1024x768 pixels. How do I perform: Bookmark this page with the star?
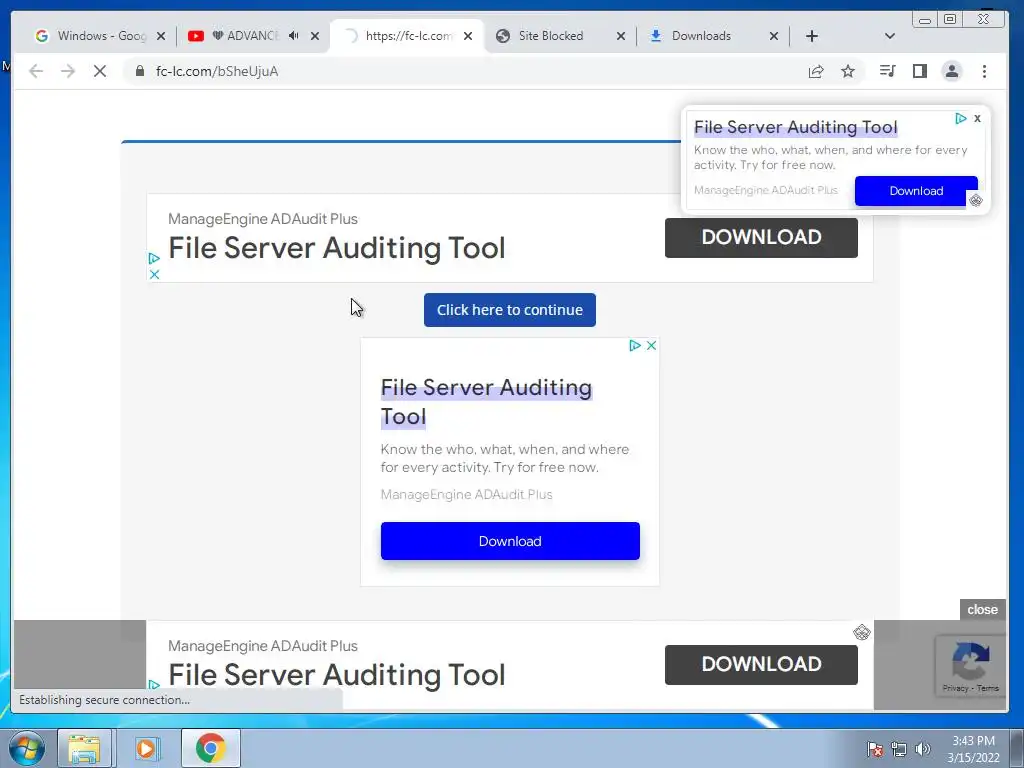(848, 71)
